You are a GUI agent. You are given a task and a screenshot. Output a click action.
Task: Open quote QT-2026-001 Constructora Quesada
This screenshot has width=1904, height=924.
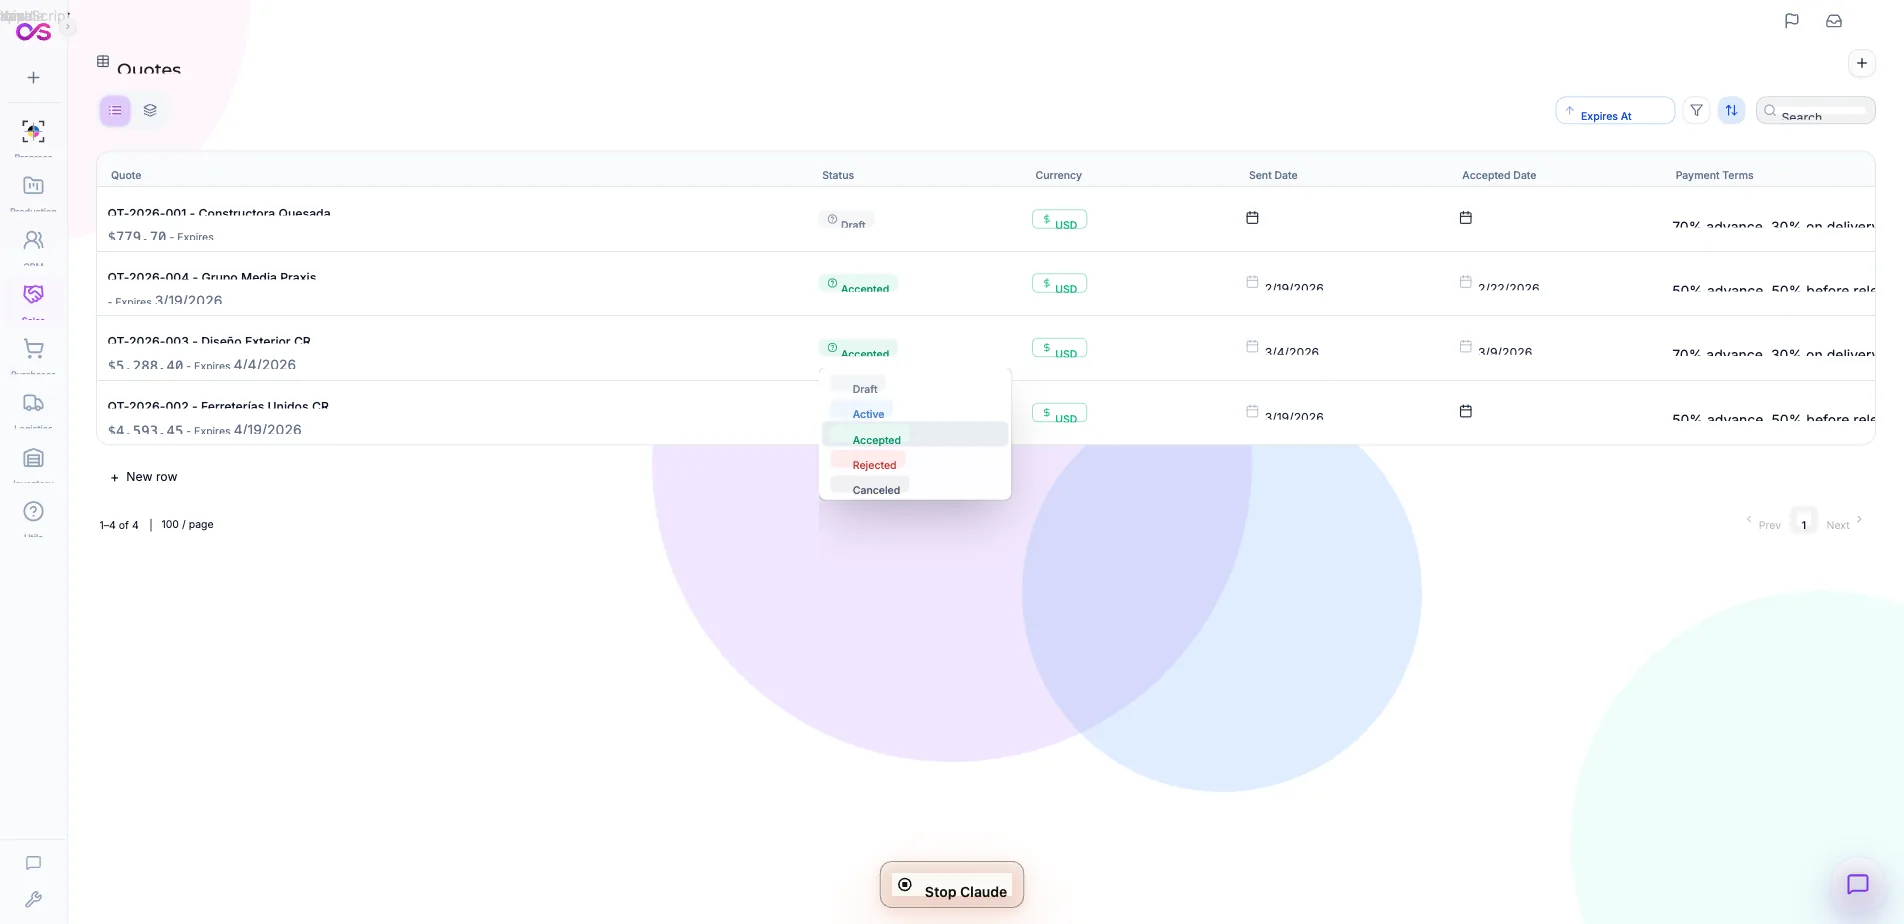[x=219, y=213]
